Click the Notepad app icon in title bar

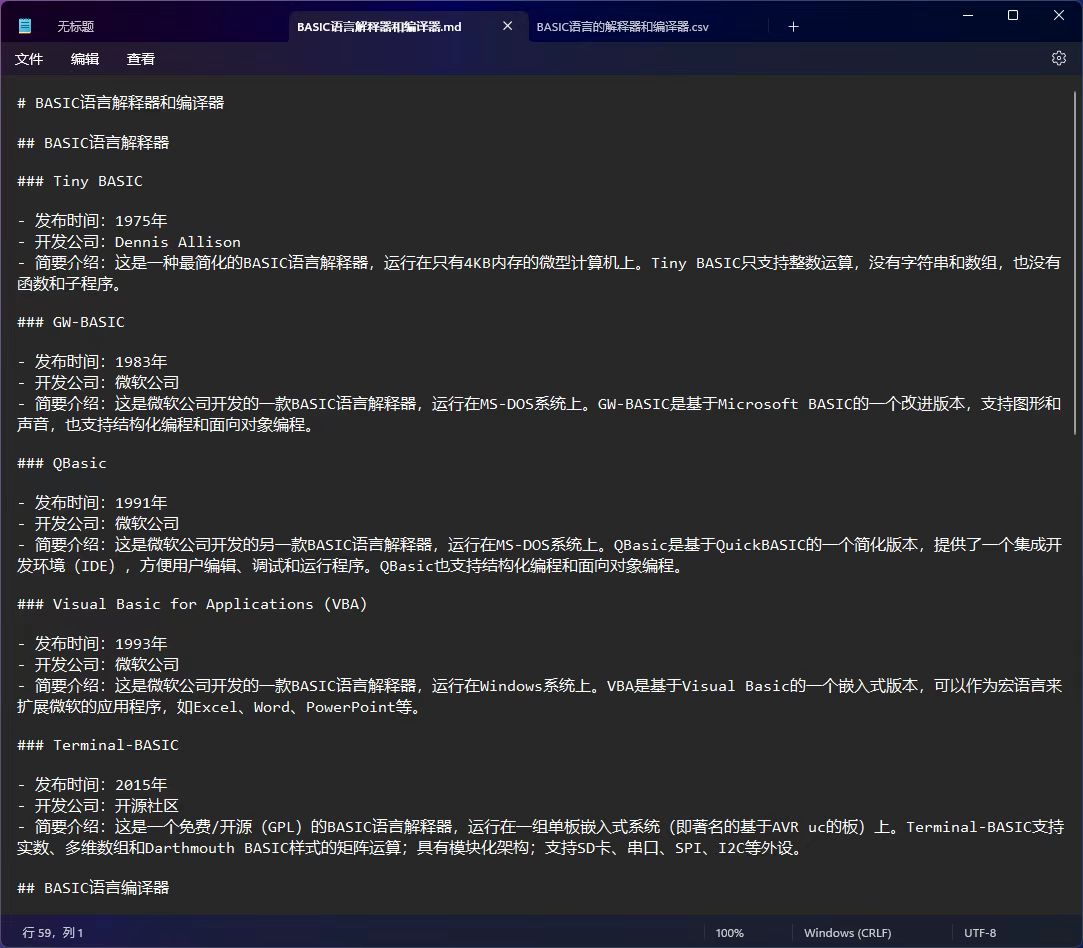22,24
